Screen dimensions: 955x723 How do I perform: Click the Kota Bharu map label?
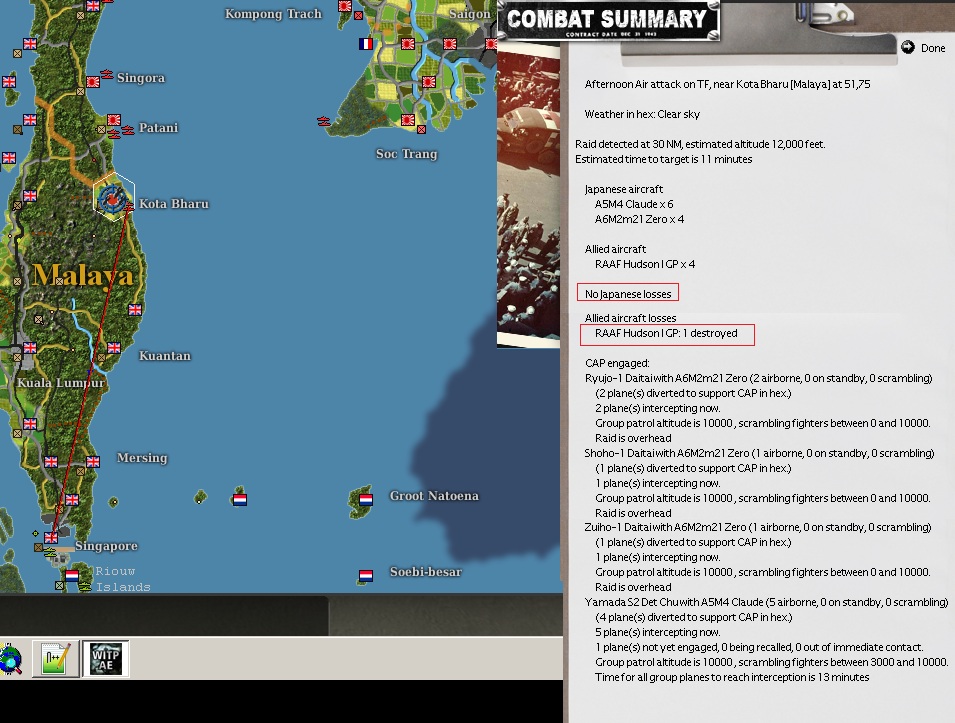click(x=174, y=203)
